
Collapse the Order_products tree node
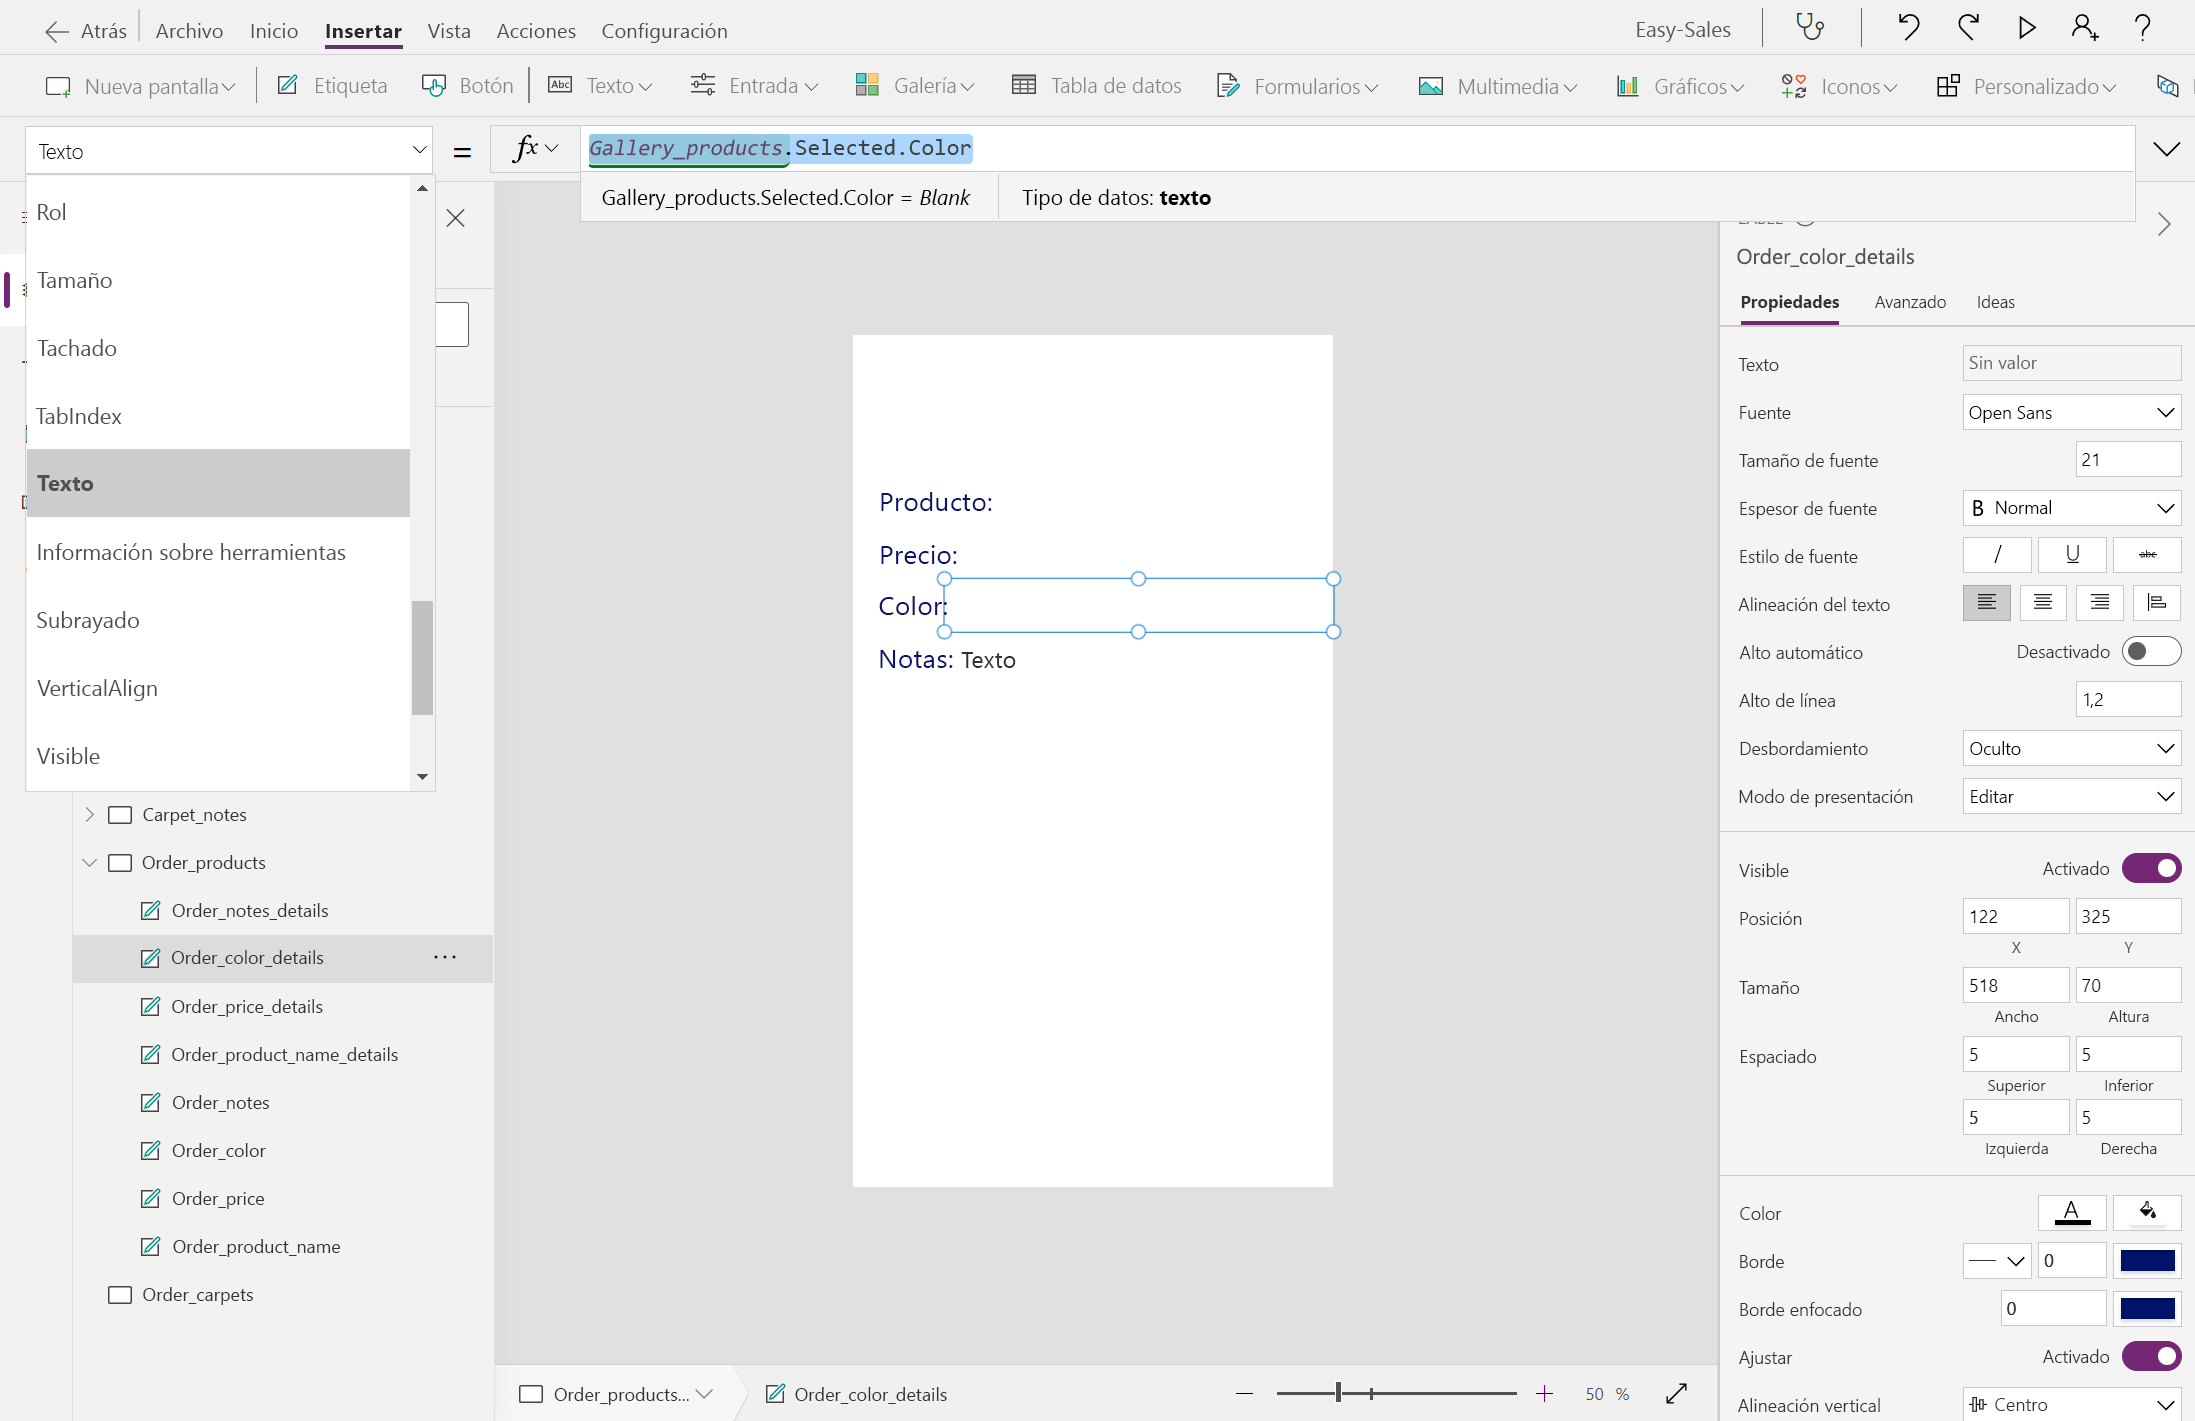click(89, 862)
